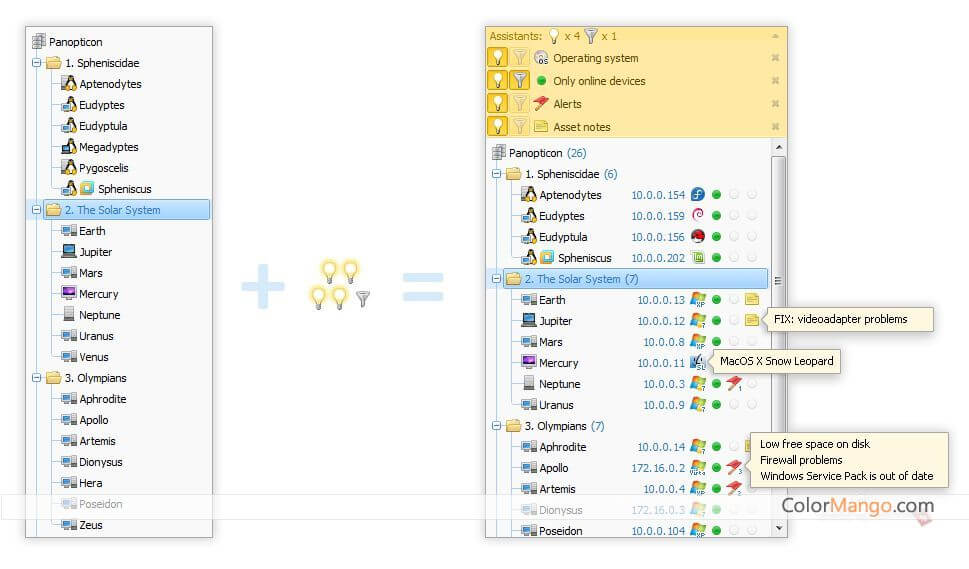The height and width of the screenshot is (569, 969).
Task: Click the asset note icon in Jupiter row
Action: point(752,321)
